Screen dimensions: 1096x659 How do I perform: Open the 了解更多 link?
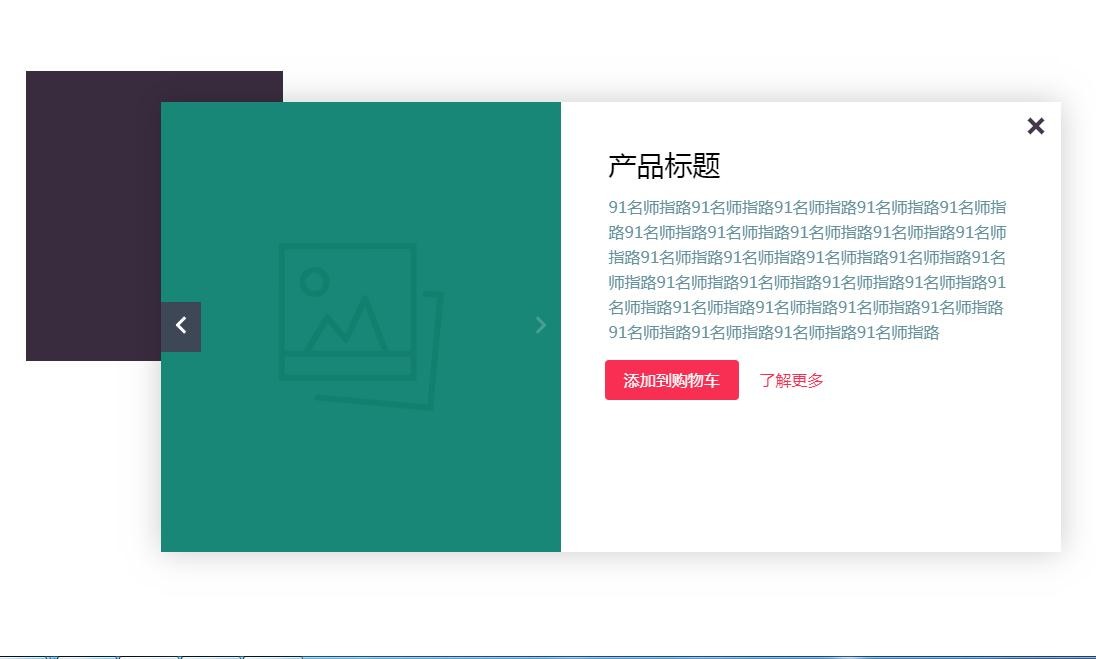point(791,381)
